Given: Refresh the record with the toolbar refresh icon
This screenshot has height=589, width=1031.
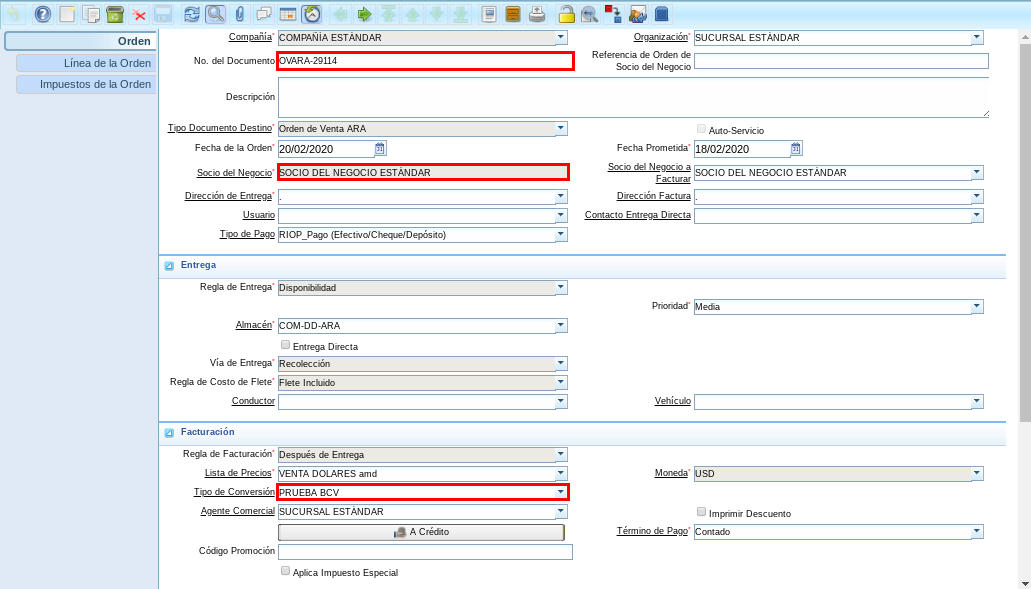Looking at the screenshot, I should coord(191,14).
